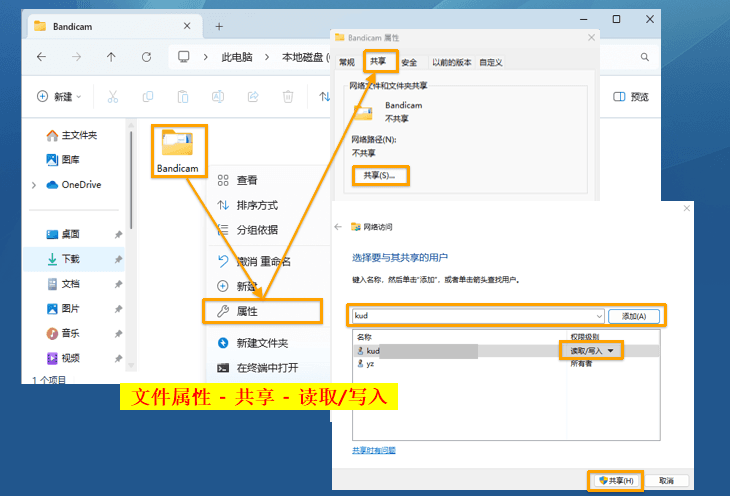Click 此电脑 in the address path
730x496 pixels.
click(237, 57)
